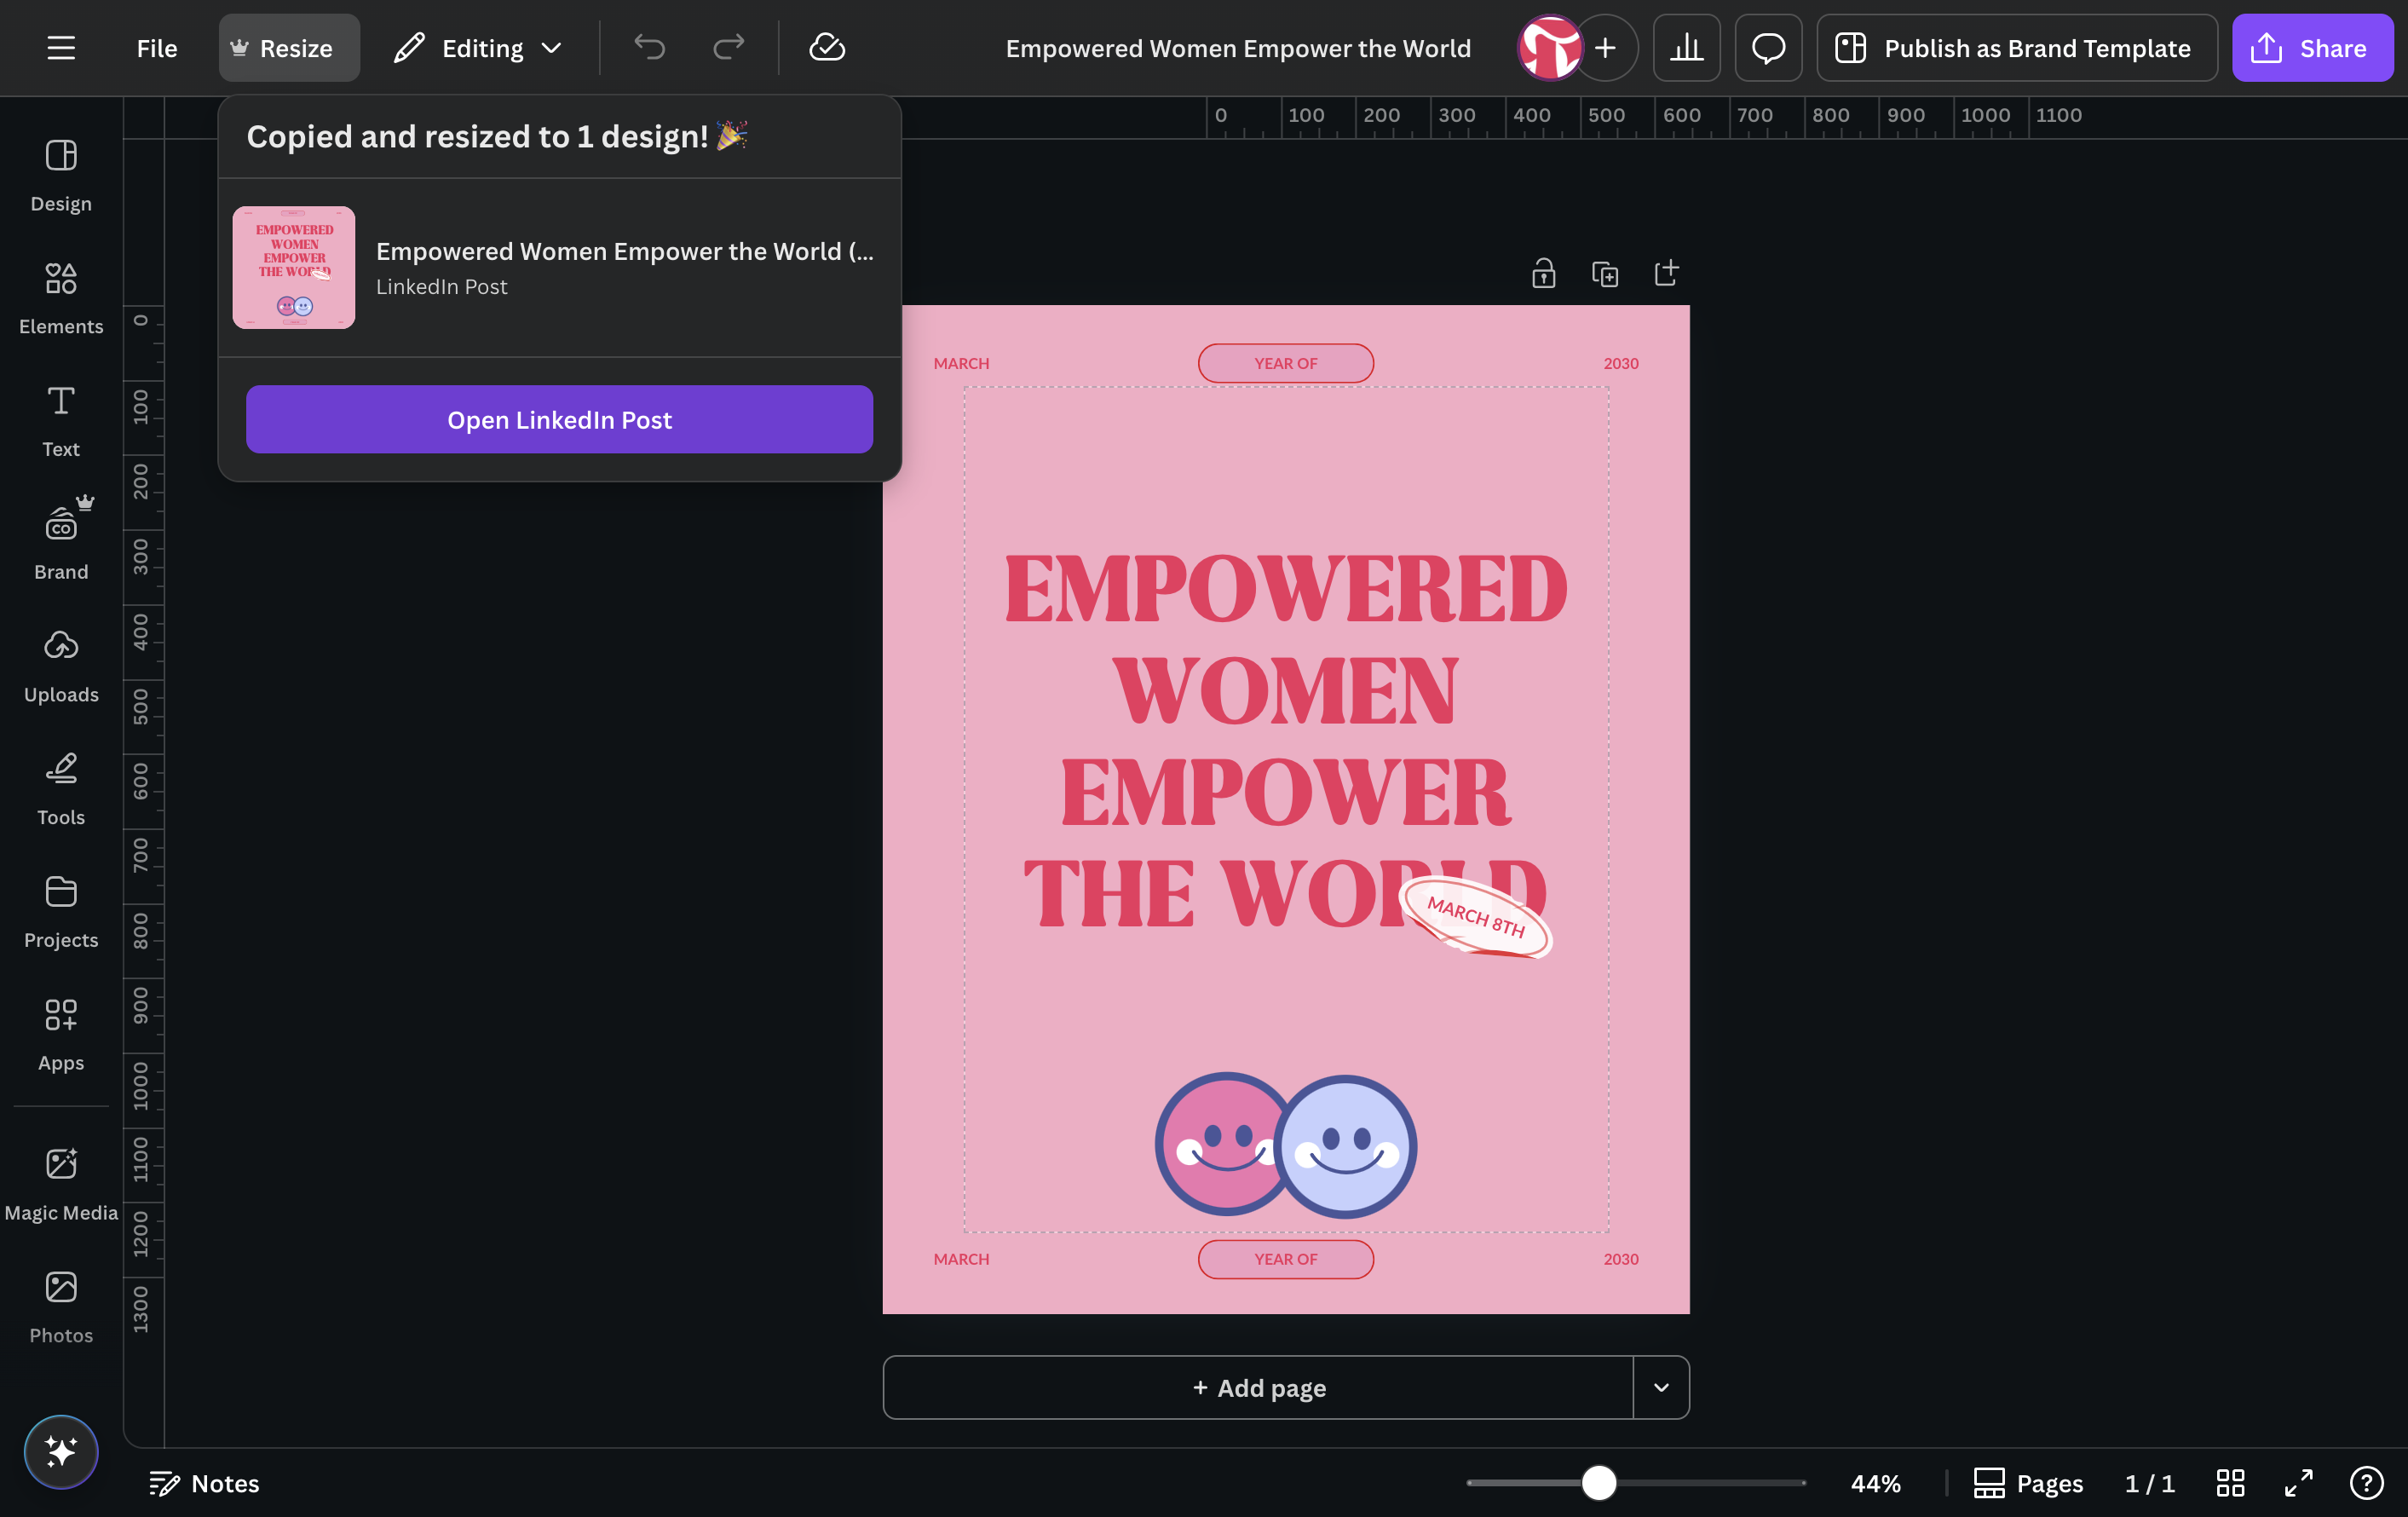This screenshot has height=1517, width=2408.
Task: Open the Resize menu
Action: [289, 48]
